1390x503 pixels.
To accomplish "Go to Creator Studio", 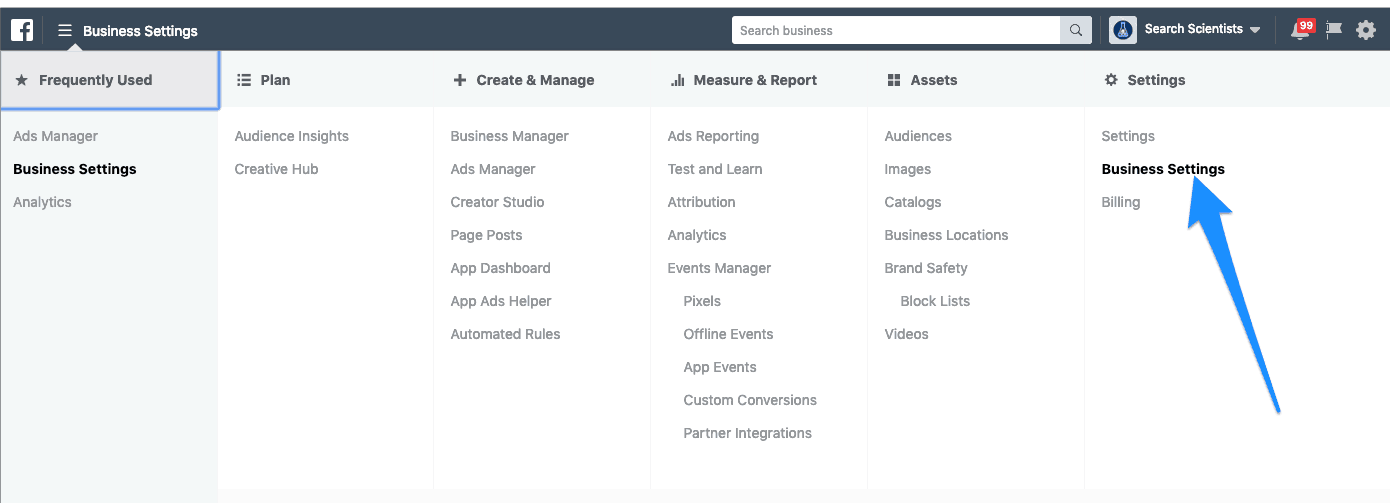I will tap(497, 202).
